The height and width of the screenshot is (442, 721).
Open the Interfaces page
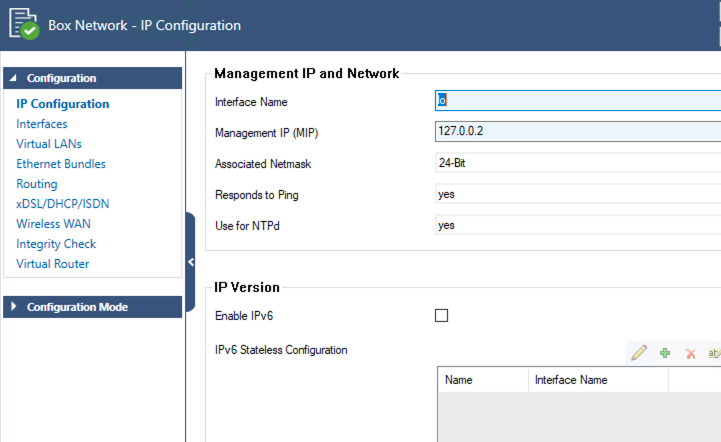(42, 124)
